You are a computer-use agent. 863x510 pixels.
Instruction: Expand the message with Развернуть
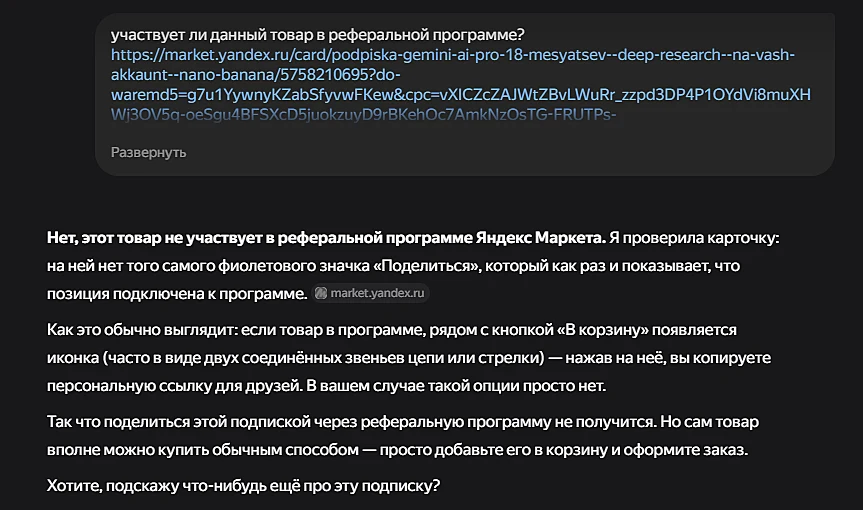[x=149, y=152]
